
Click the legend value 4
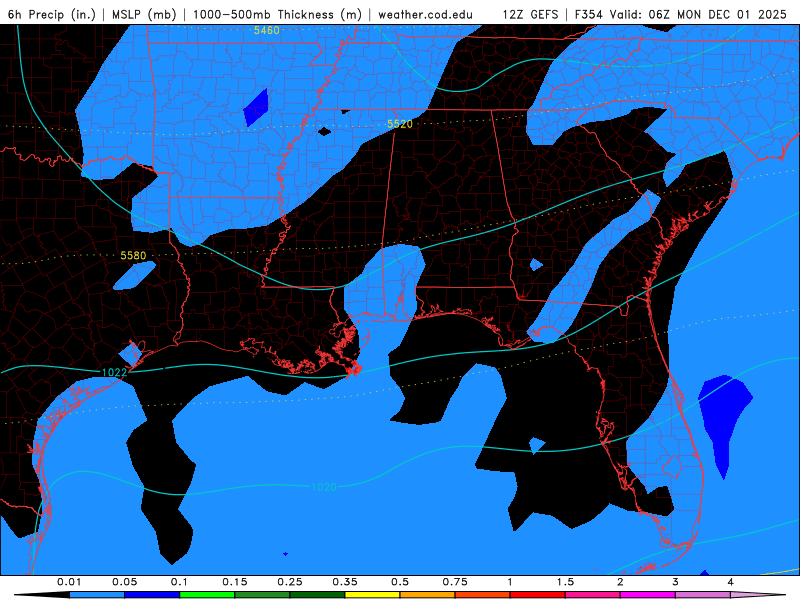(731, 582)
